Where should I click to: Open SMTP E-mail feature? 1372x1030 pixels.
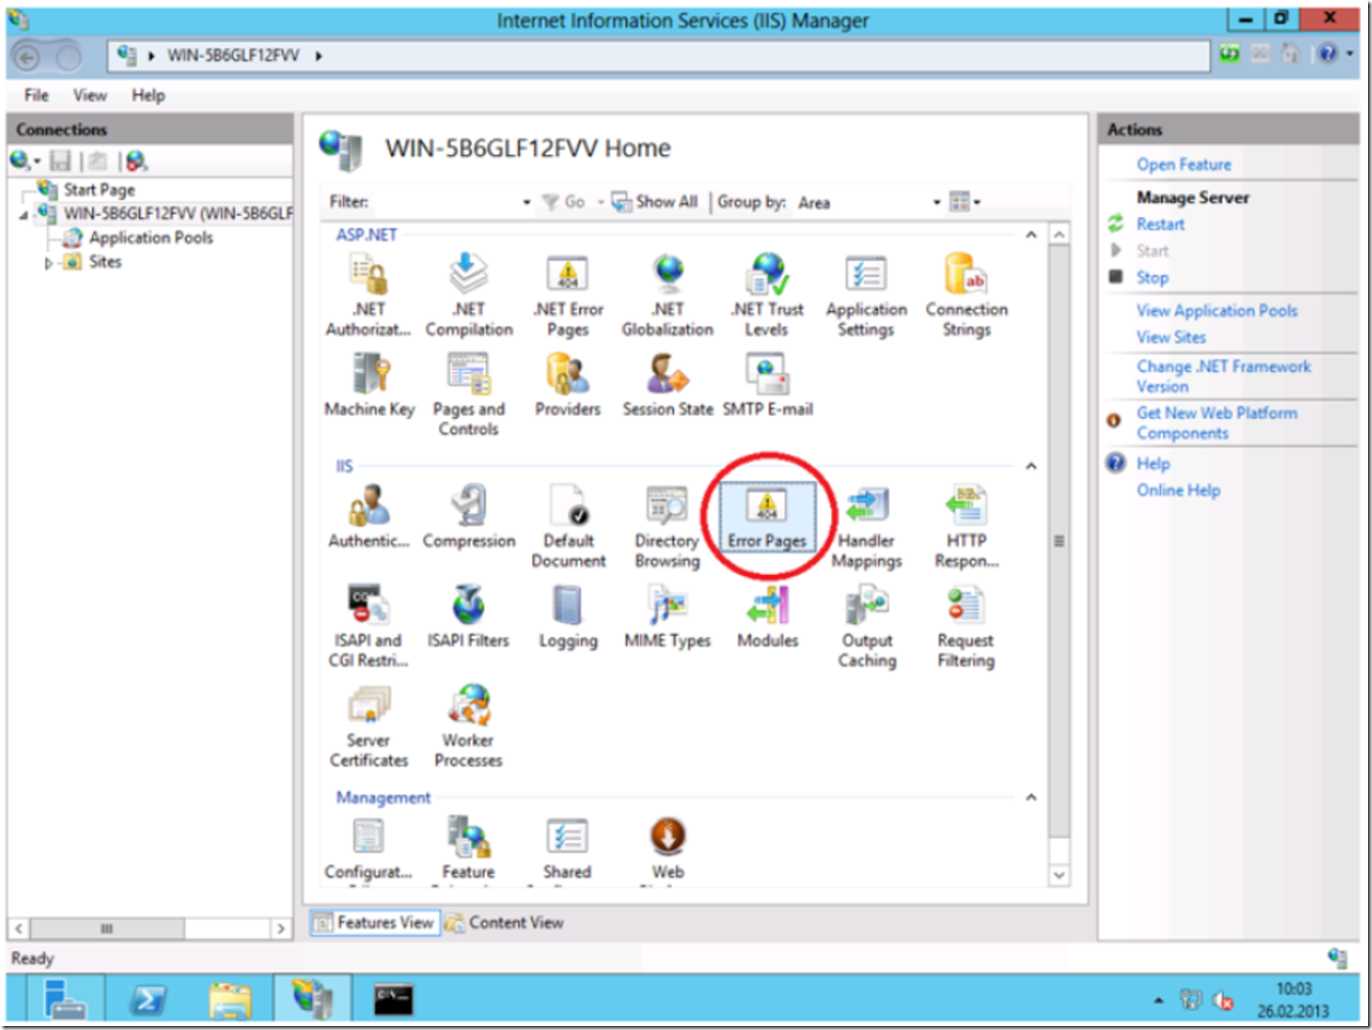pyautogui.click(x=767, y=385)
